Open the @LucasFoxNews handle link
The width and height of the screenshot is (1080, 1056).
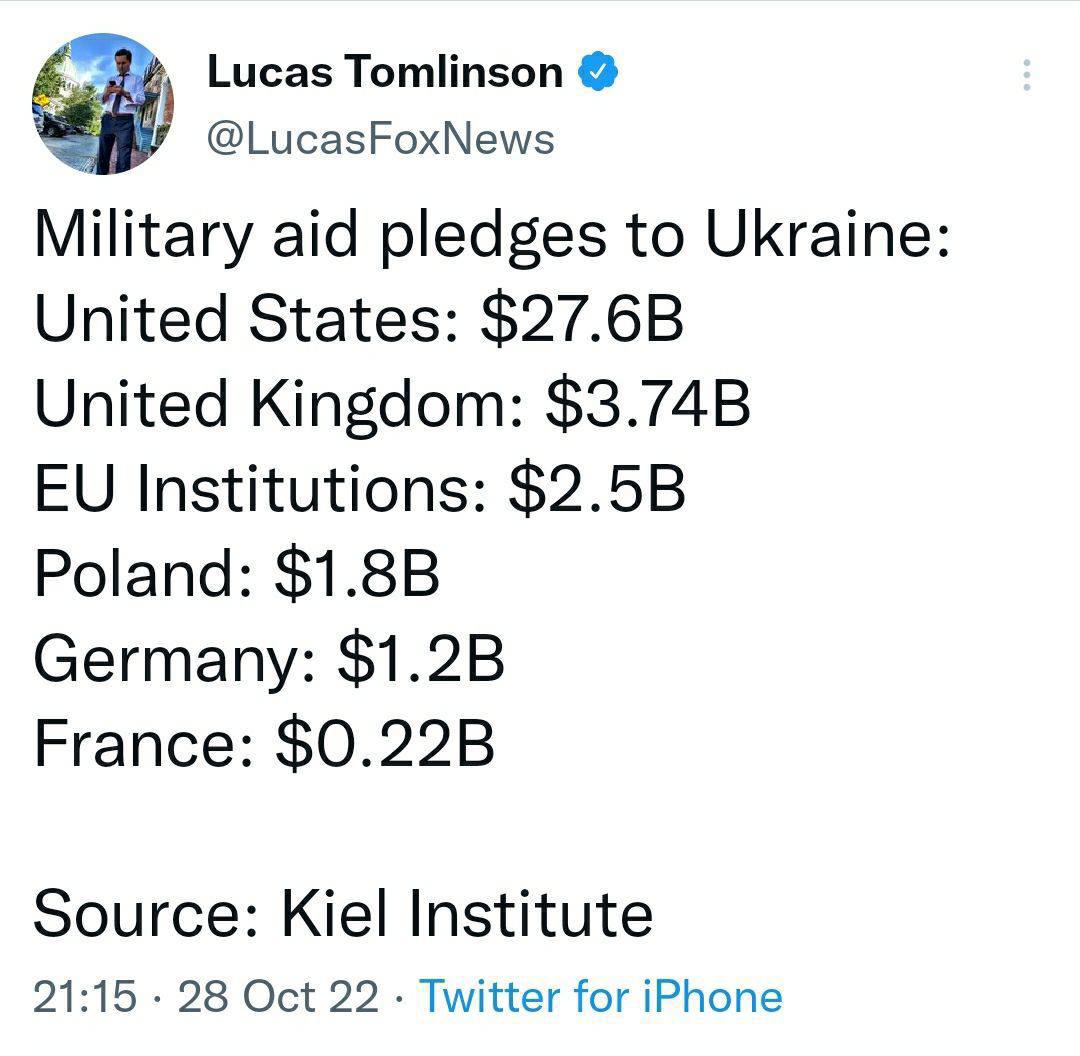click(x=380, y=138)
